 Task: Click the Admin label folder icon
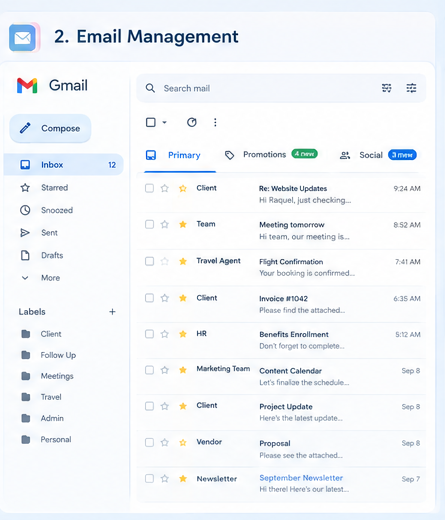coord(26,418)
